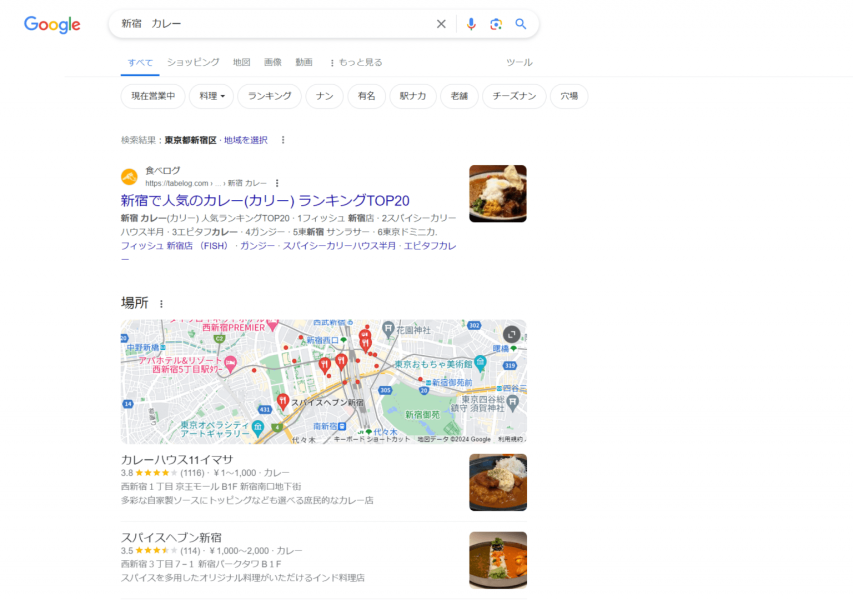Open the three-dot menu beside the tabelog URL
The height and width of the screenshot is (600, 853).
(x=277, y=183)
